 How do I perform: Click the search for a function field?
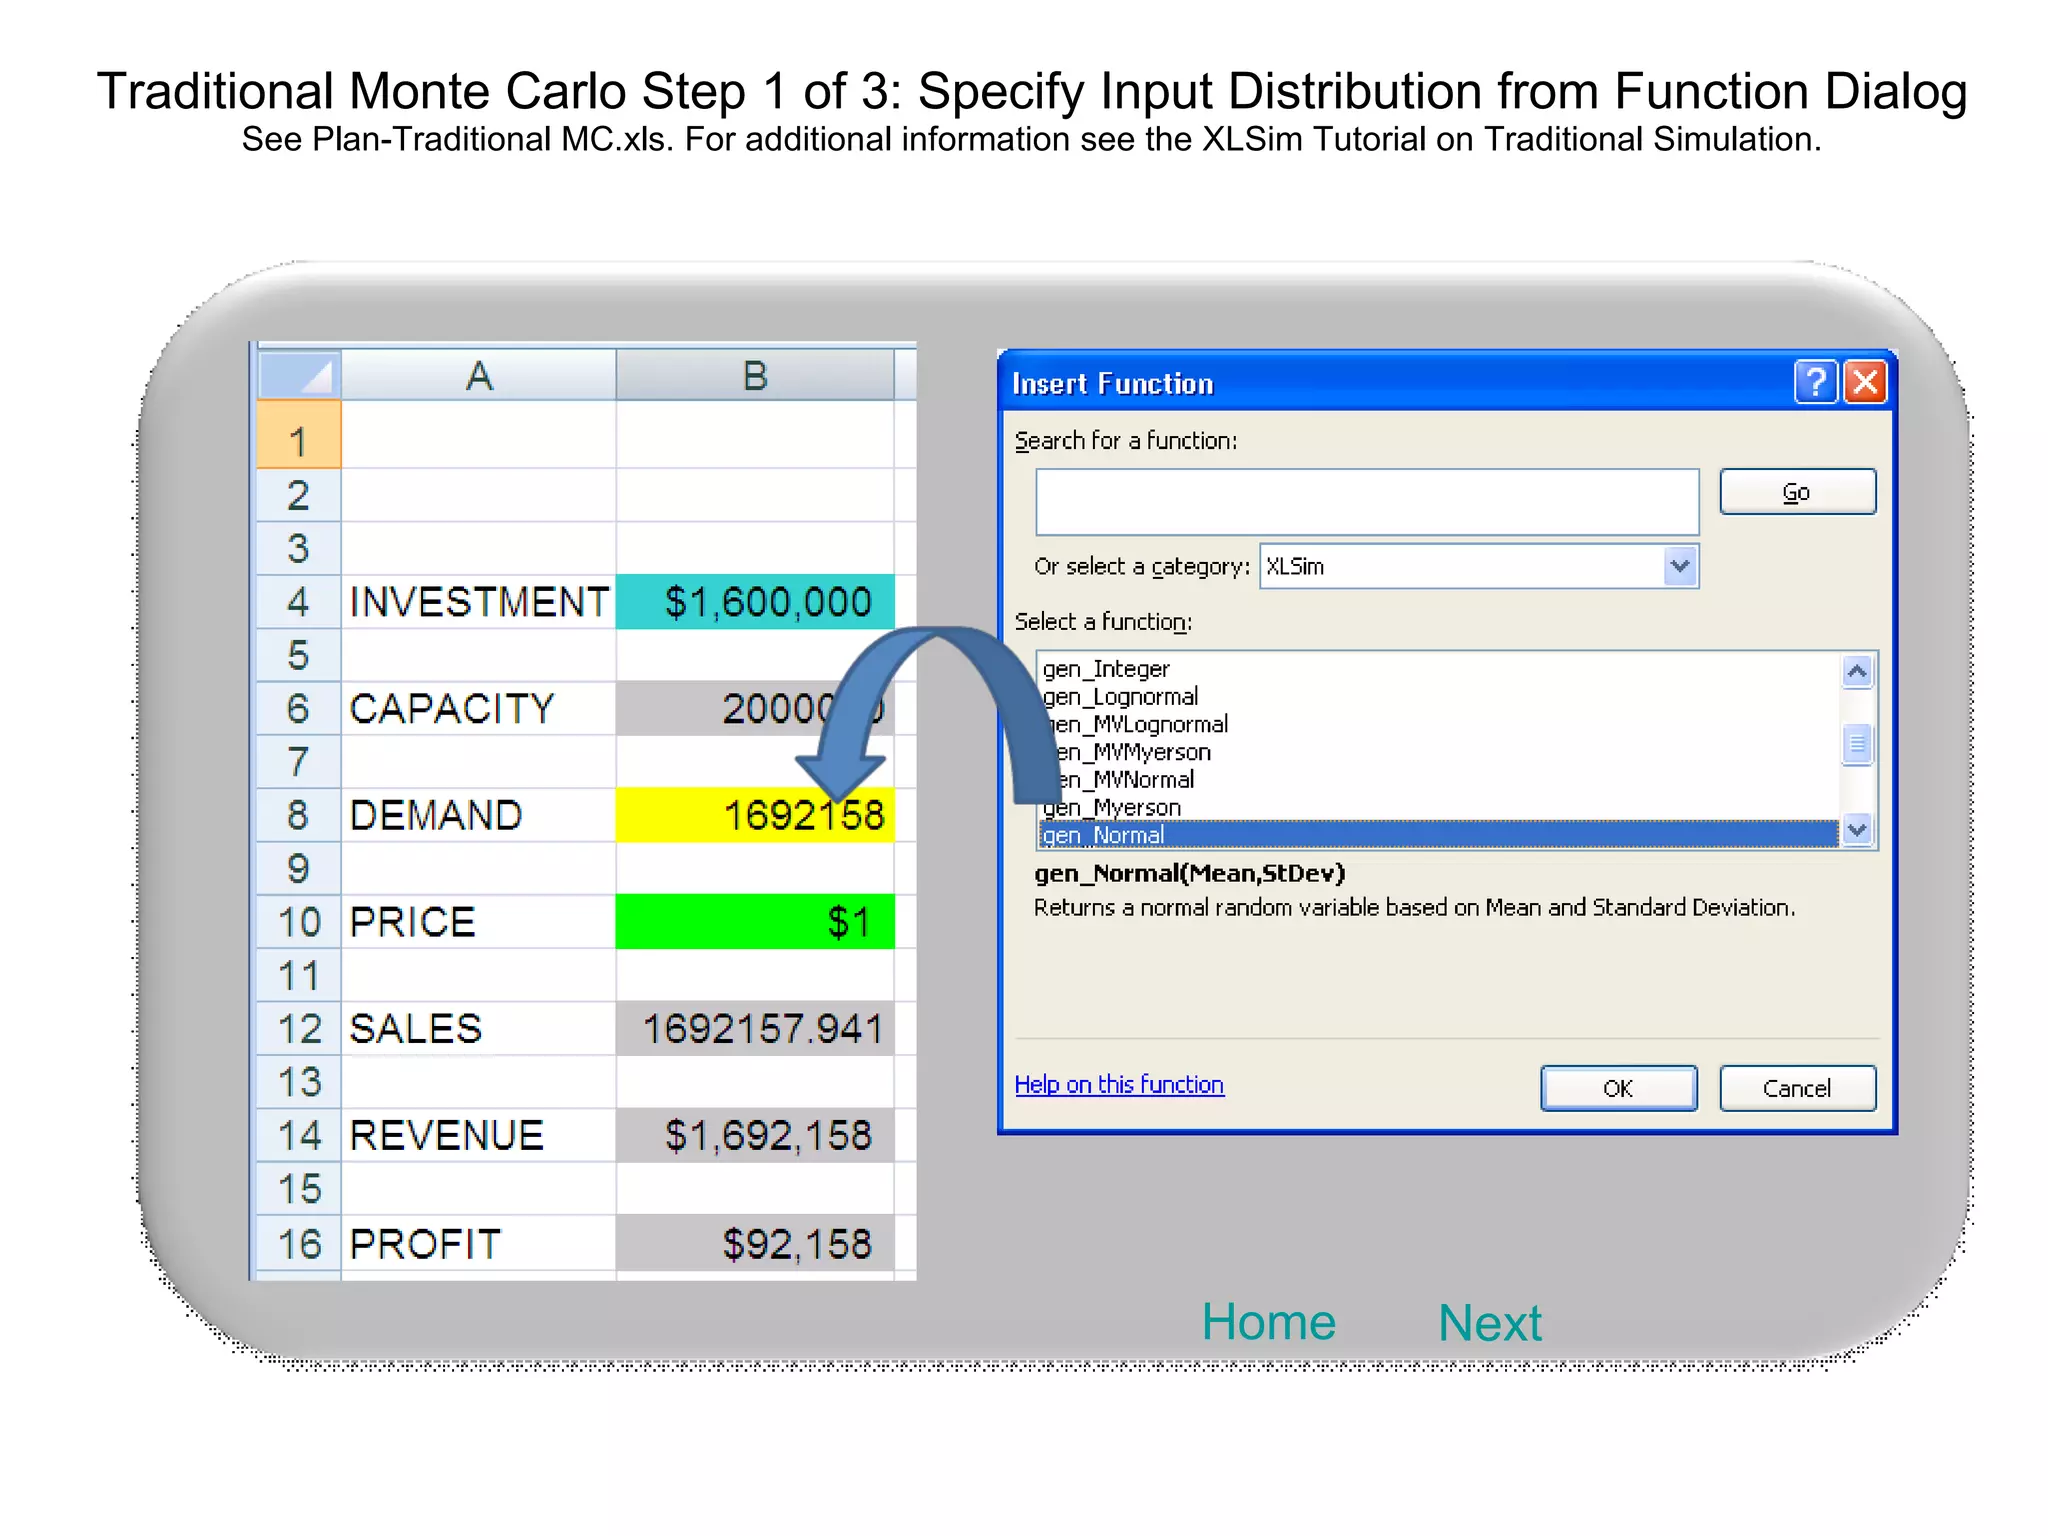tap(1366, 502)
